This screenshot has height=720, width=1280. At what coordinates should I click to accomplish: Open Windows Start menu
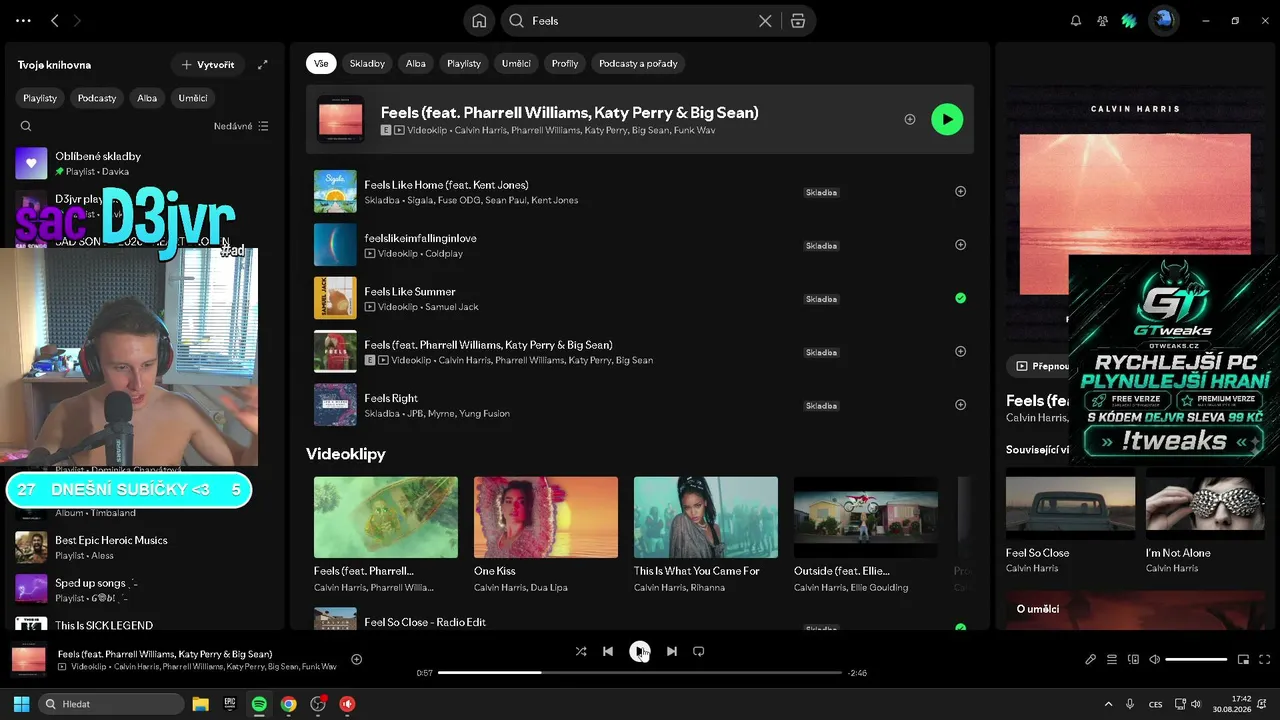click(21, 704)
